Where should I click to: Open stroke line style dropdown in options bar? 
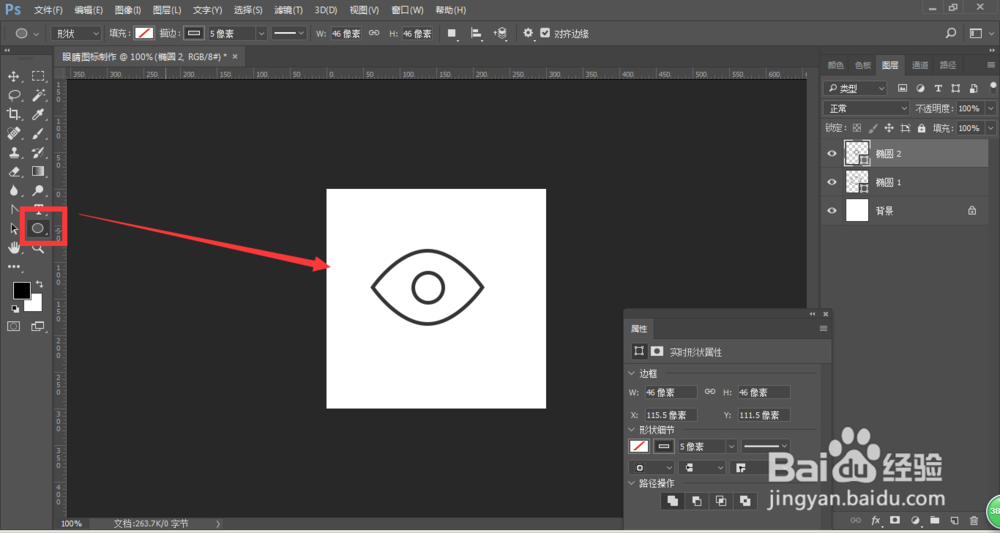click(x=290, y=33)
